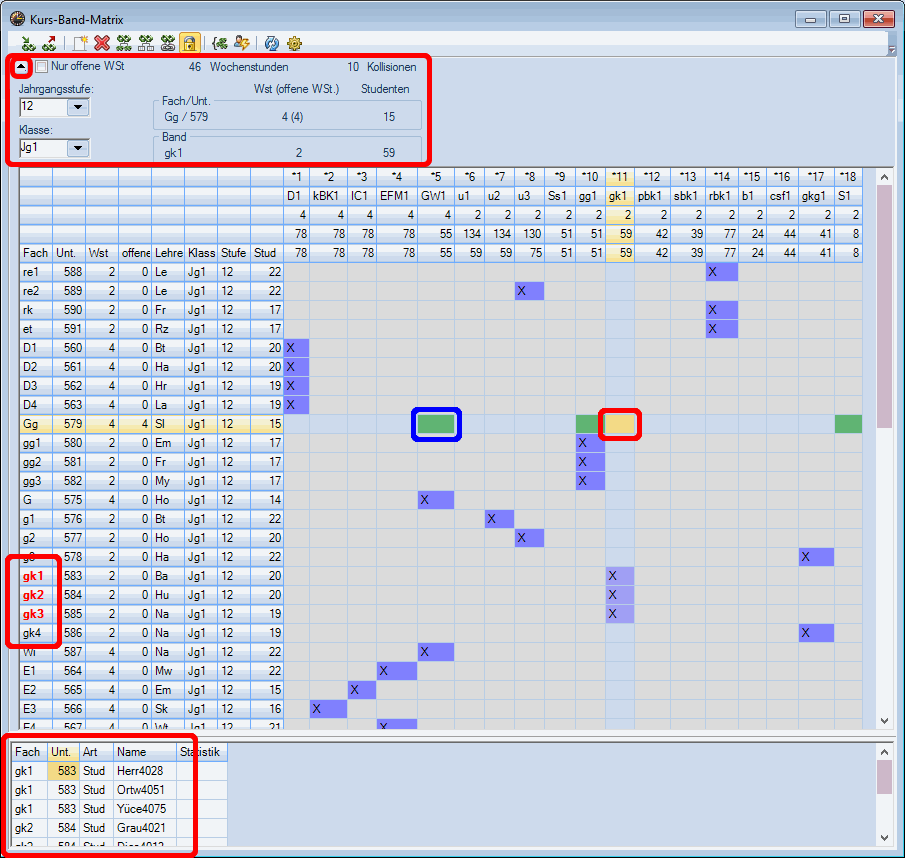Open the Jahrgangsstufe dropdown
The image size is (905, 858).
tap(79, 106)
